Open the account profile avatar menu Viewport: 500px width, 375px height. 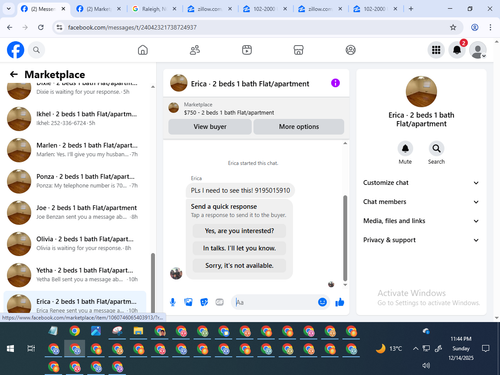click(x=478, y=50)
